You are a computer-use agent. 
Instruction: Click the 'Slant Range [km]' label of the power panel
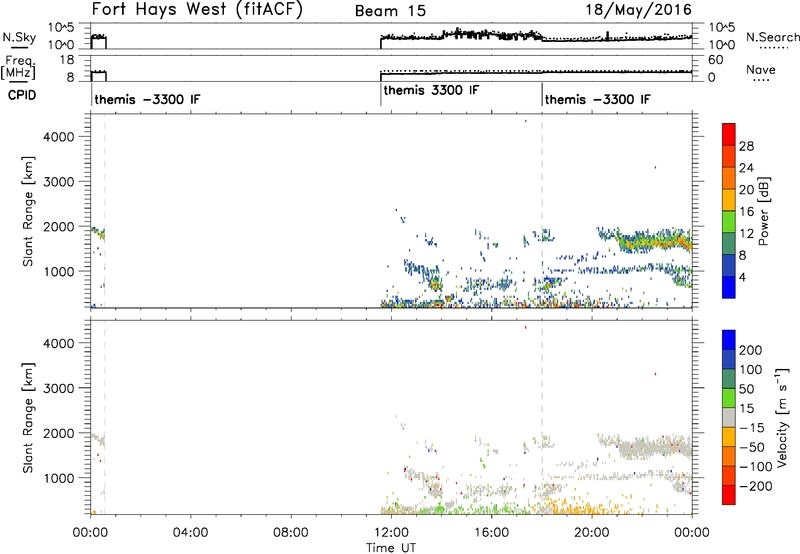(x=28, y=211)
